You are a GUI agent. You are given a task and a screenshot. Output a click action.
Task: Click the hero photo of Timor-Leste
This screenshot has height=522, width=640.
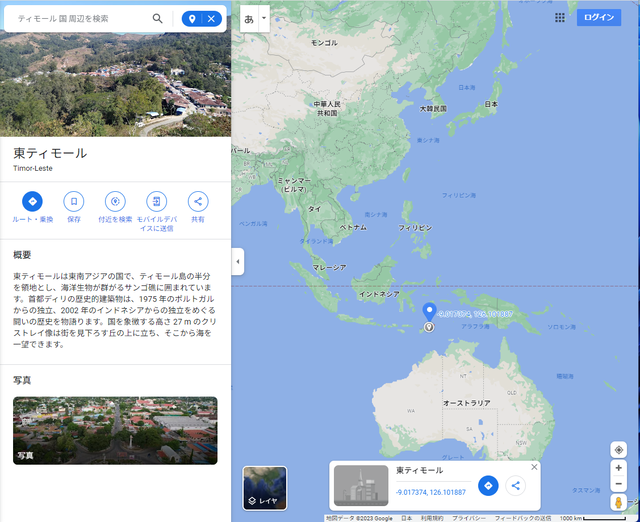coord(116,85)
